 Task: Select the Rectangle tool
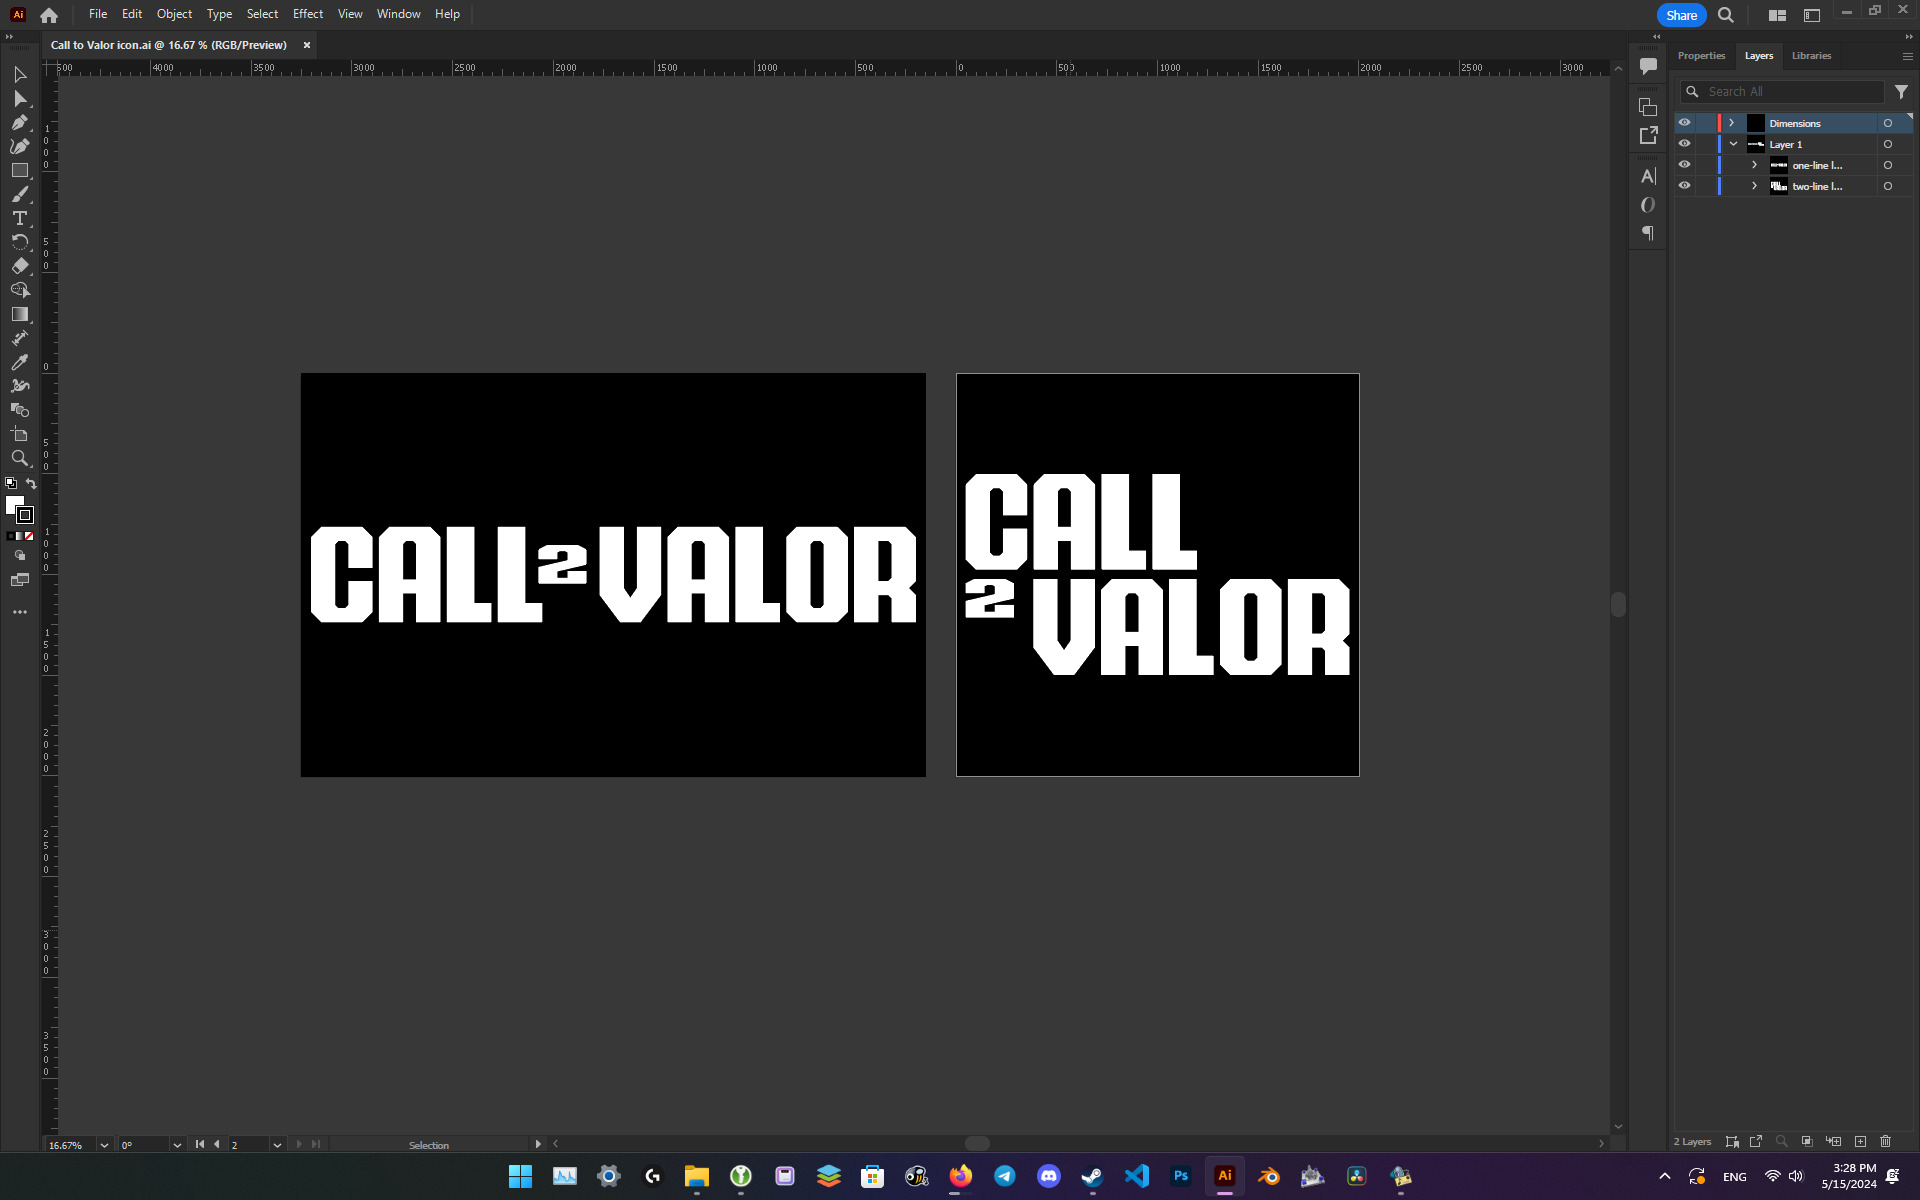19,170
